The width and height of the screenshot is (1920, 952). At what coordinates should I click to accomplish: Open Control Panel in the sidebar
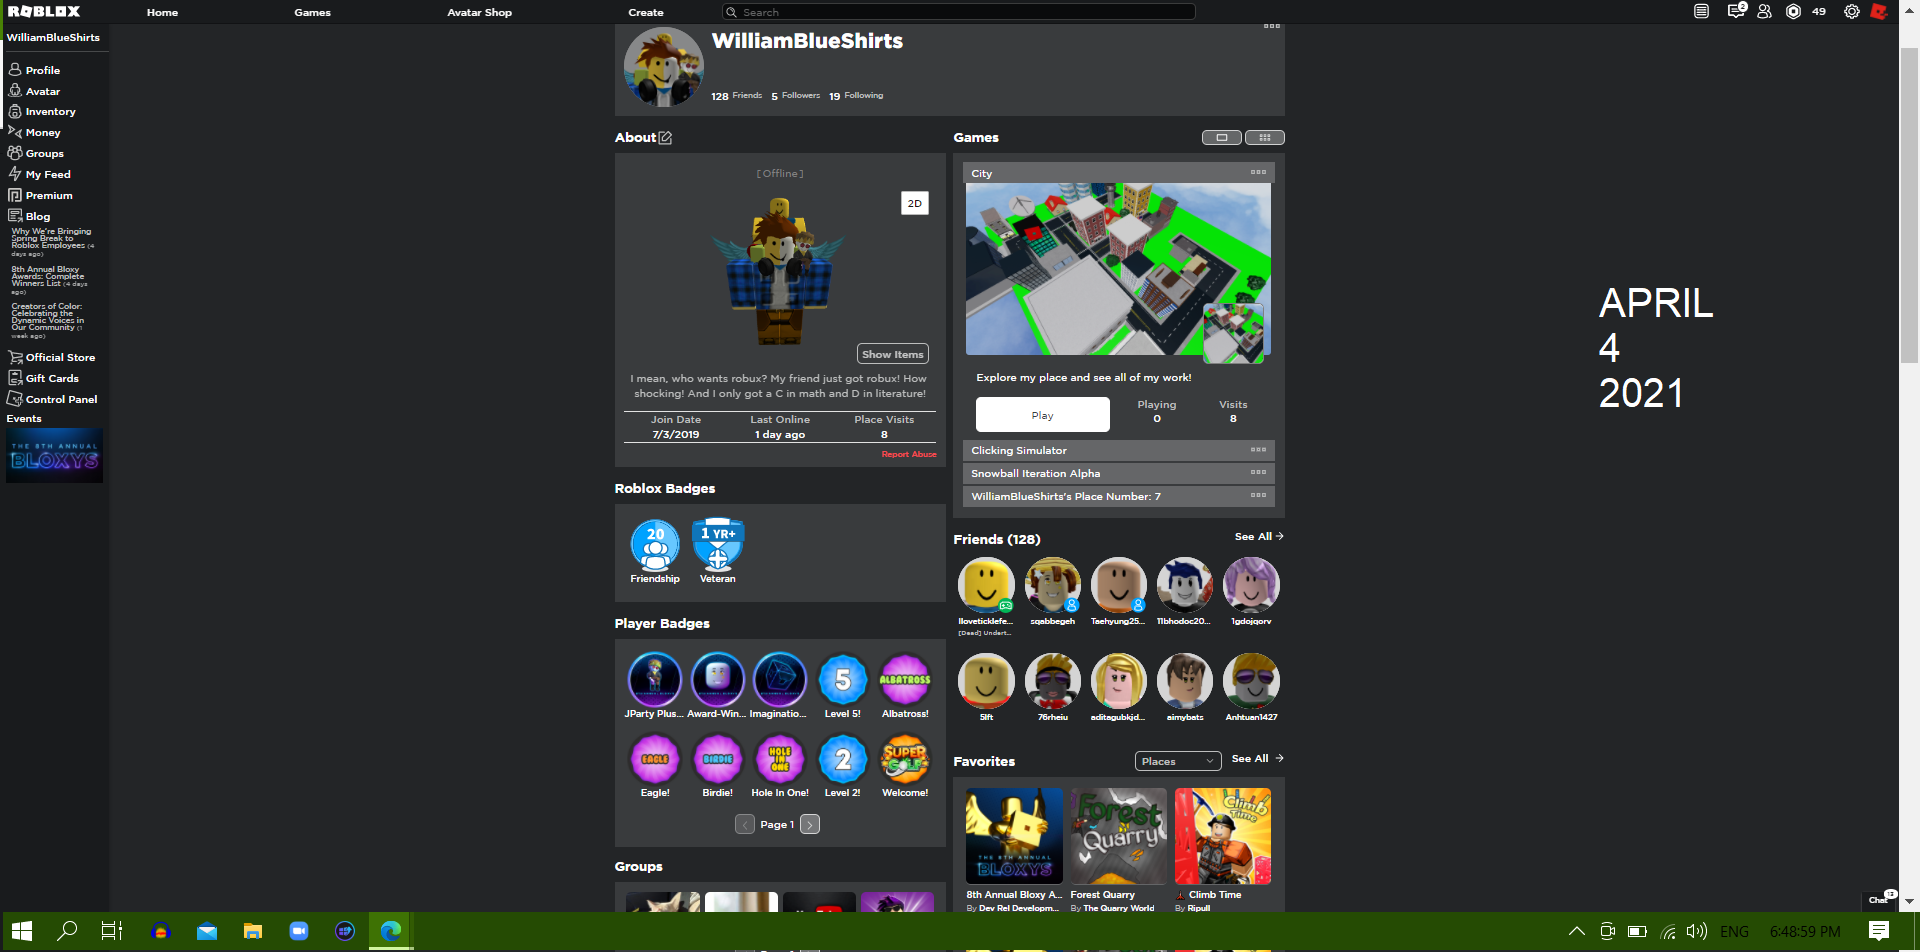tap(52, 399)
